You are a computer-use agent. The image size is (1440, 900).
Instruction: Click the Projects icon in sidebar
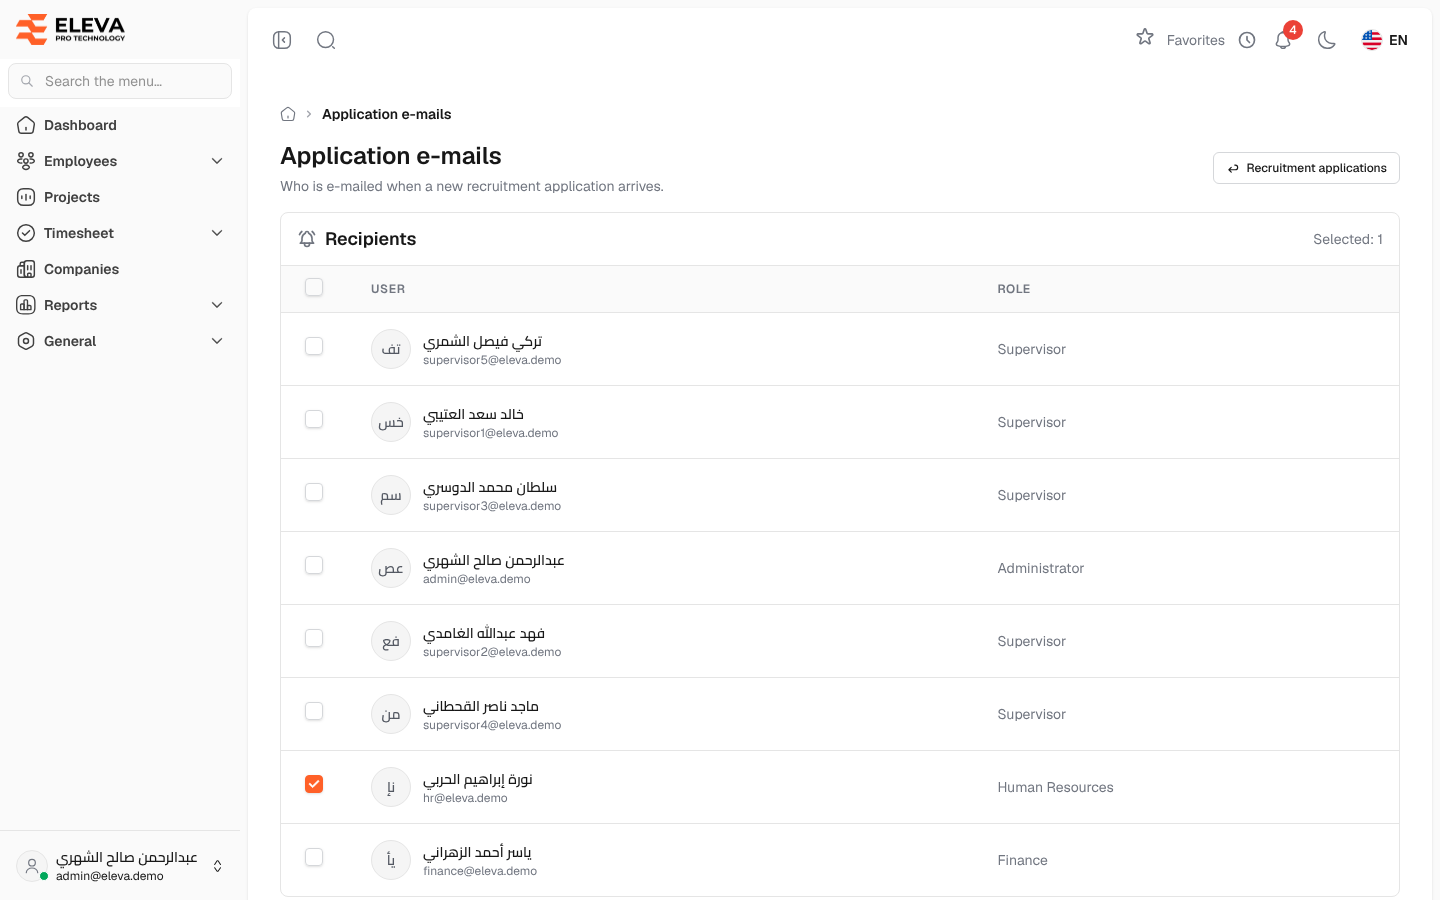tap(26, 197)
